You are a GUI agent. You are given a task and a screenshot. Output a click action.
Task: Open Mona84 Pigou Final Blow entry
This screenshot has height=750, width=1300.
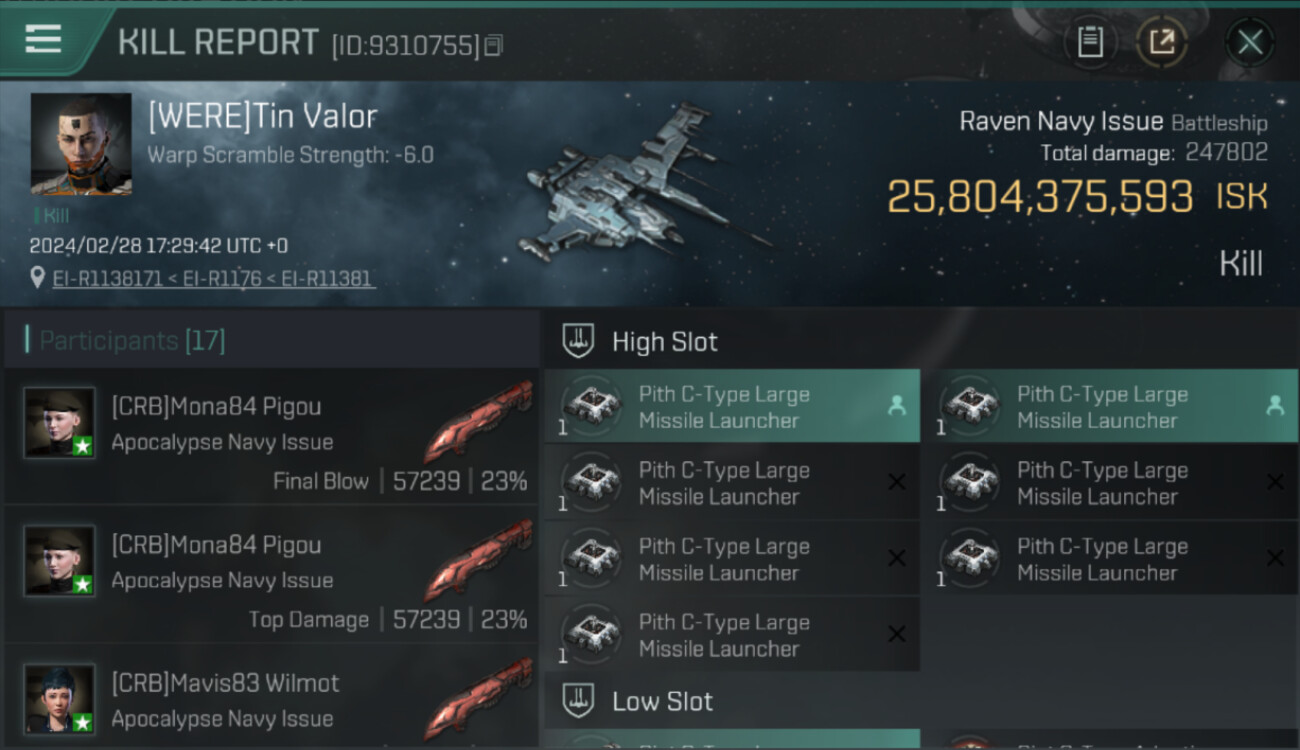click(271, 437)
